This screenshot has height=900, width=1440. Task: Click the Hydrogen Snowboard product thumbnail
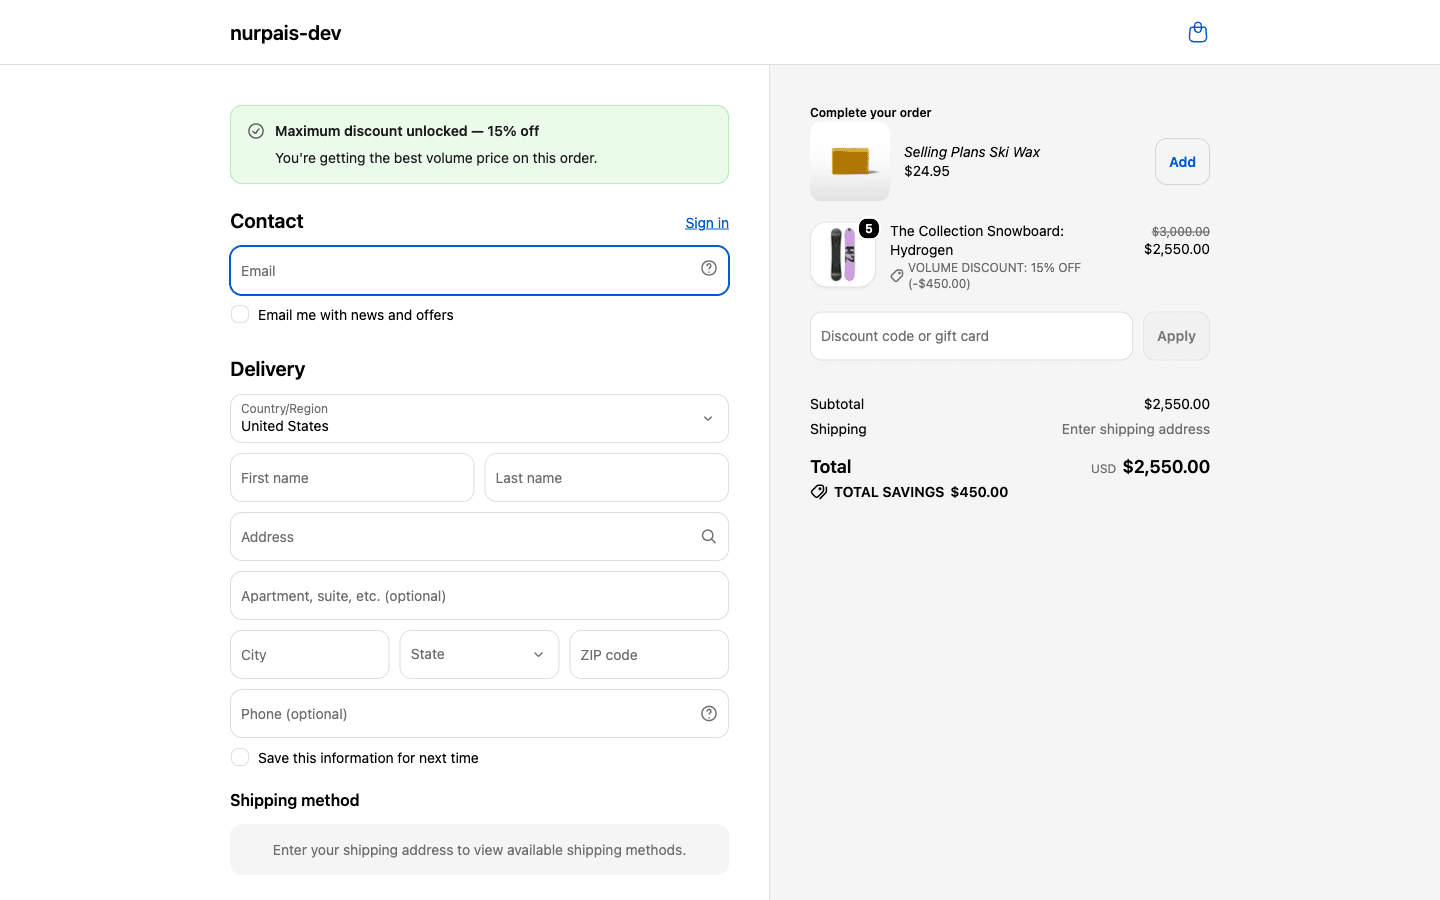[843, 255]
